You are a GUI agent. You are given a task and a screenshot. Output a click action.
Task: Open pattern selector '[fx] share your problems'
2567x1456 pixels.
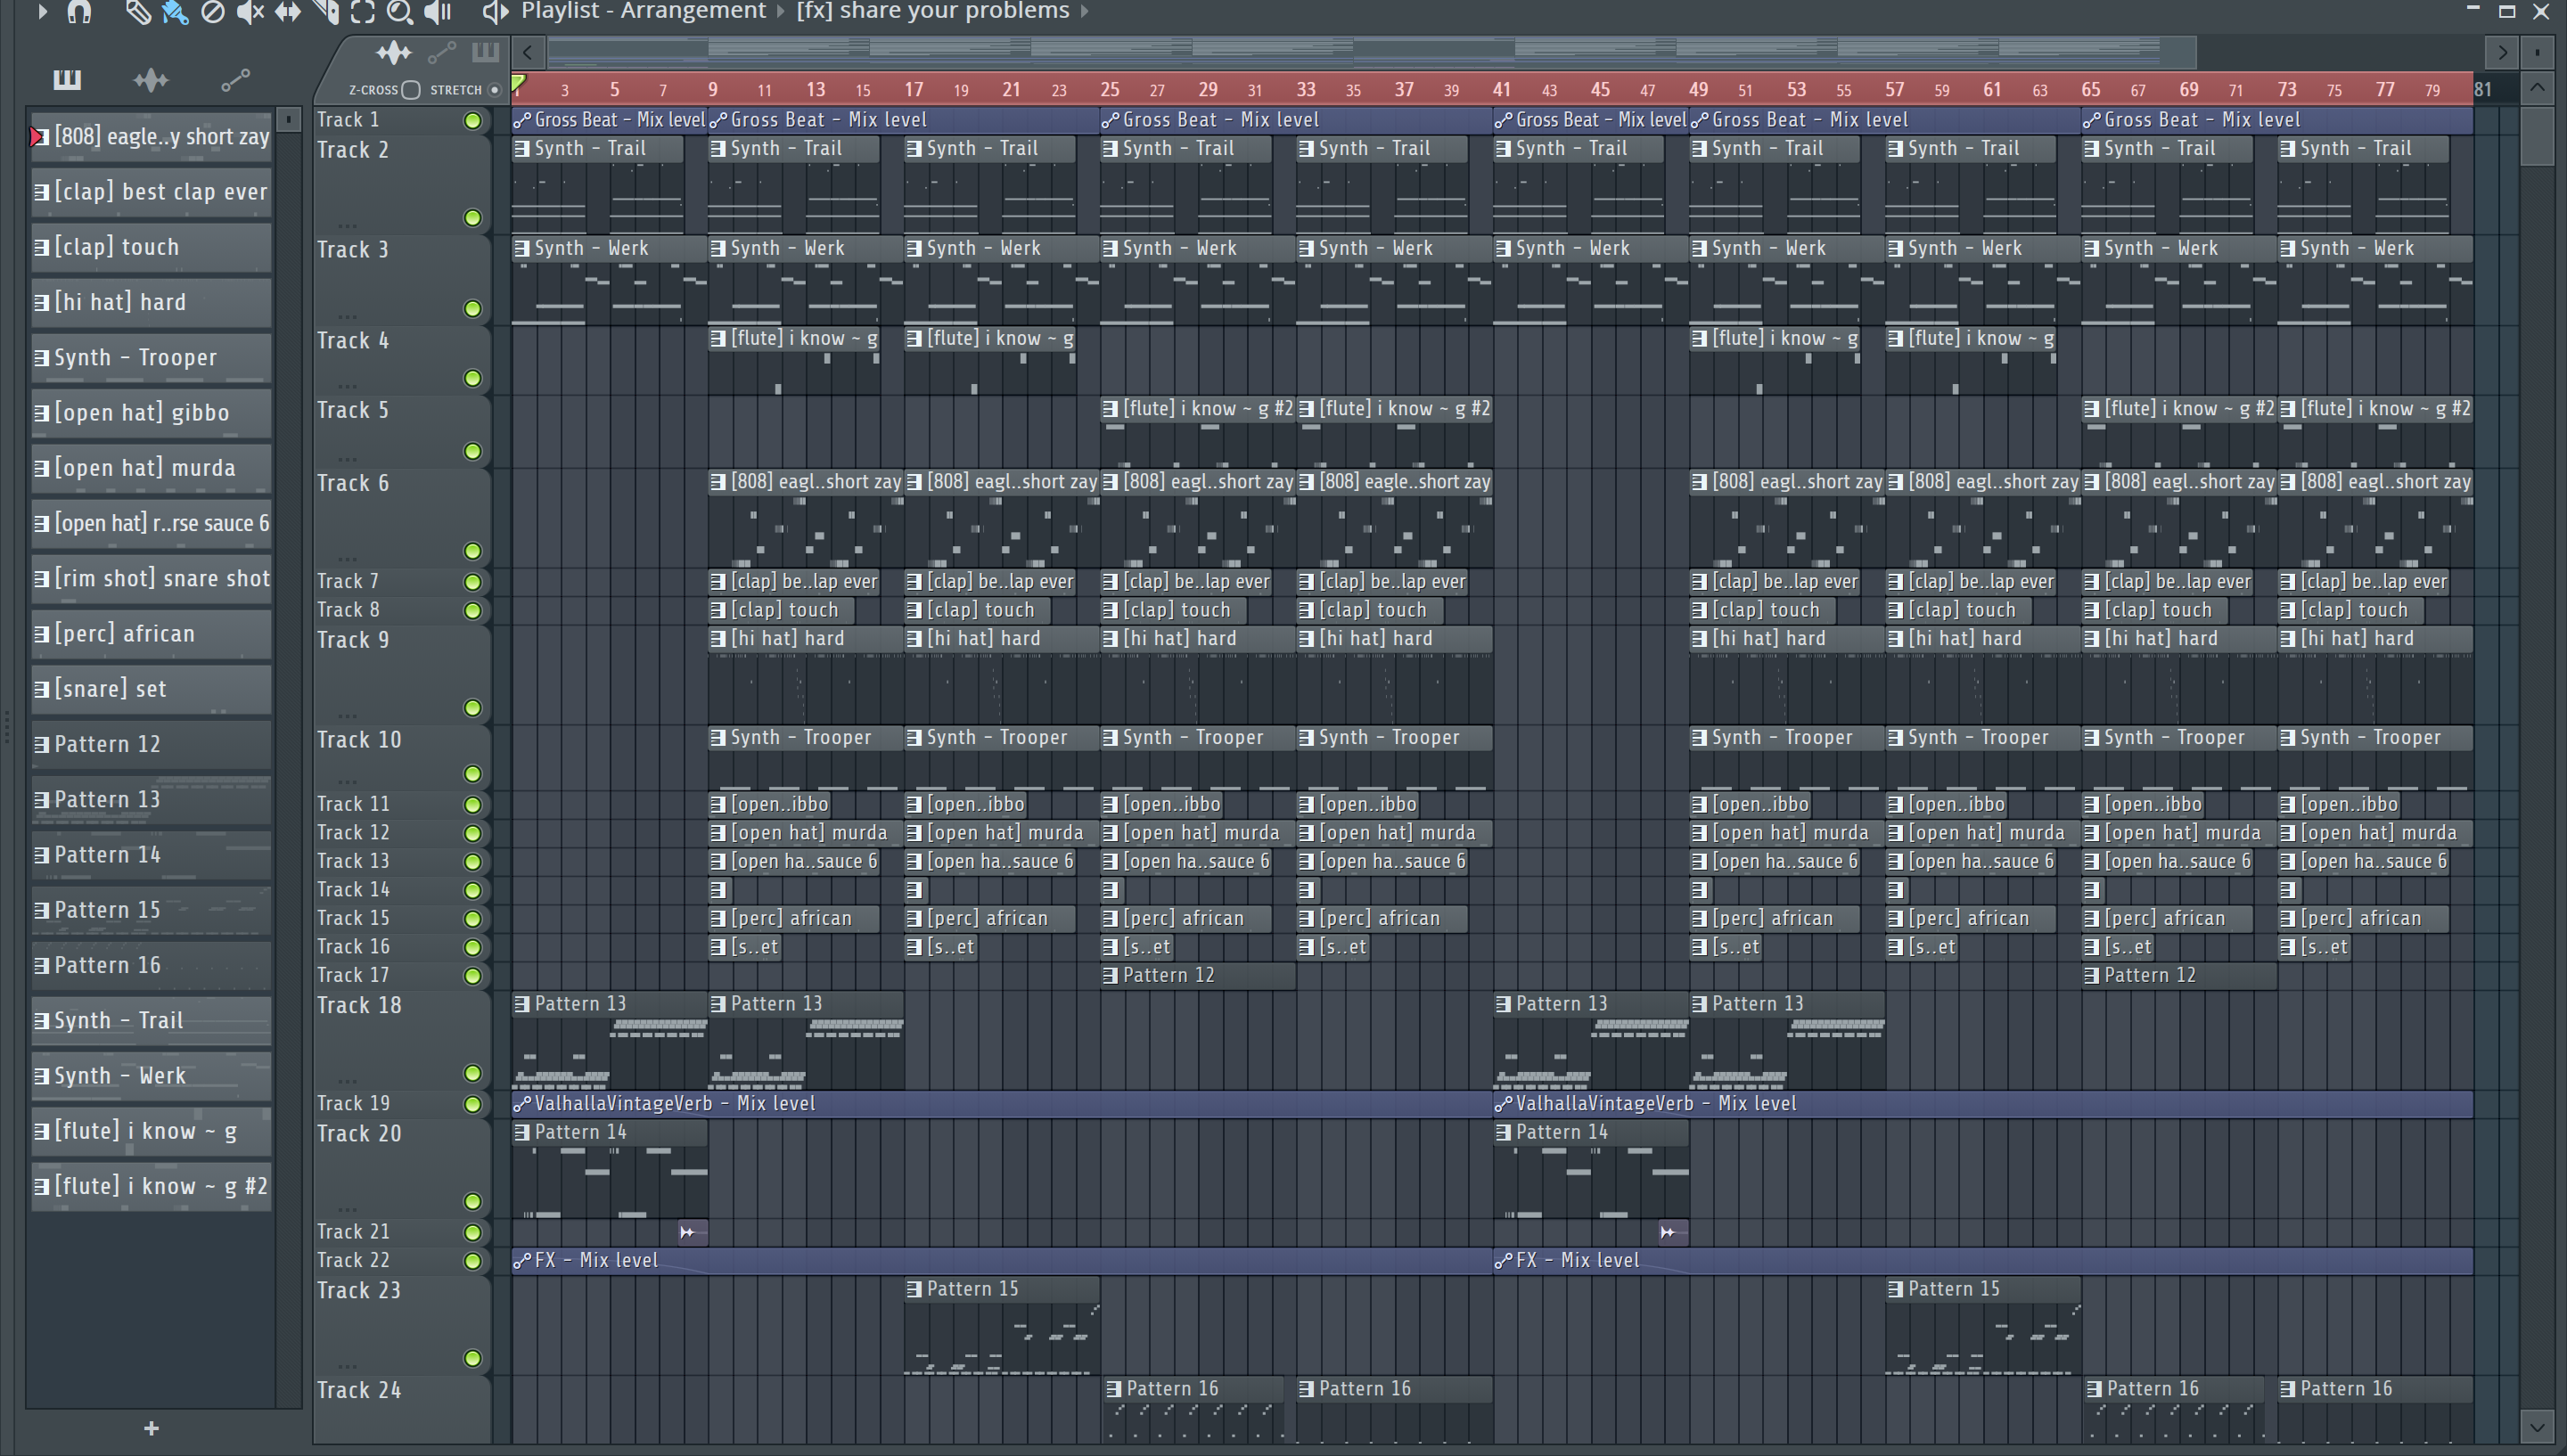pyautogui.click(x=933, y=11)
